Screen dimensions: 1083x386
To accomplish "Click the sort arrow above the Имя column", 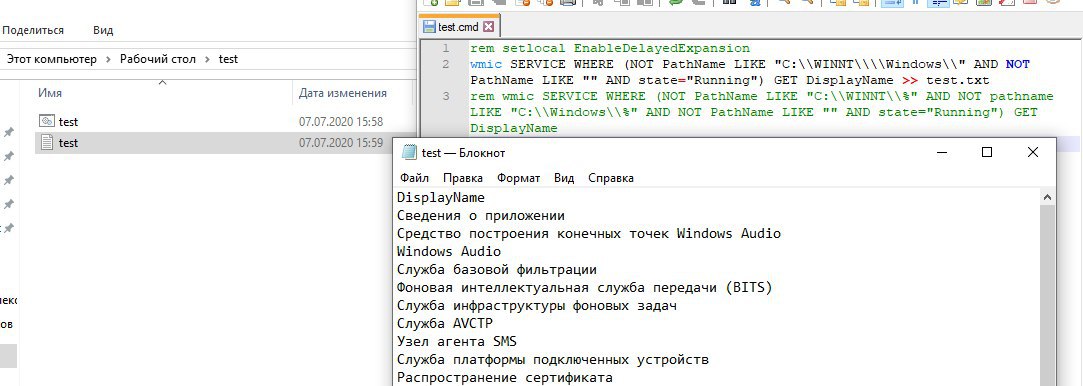I will pyautogui.click(x=163, y=83).
